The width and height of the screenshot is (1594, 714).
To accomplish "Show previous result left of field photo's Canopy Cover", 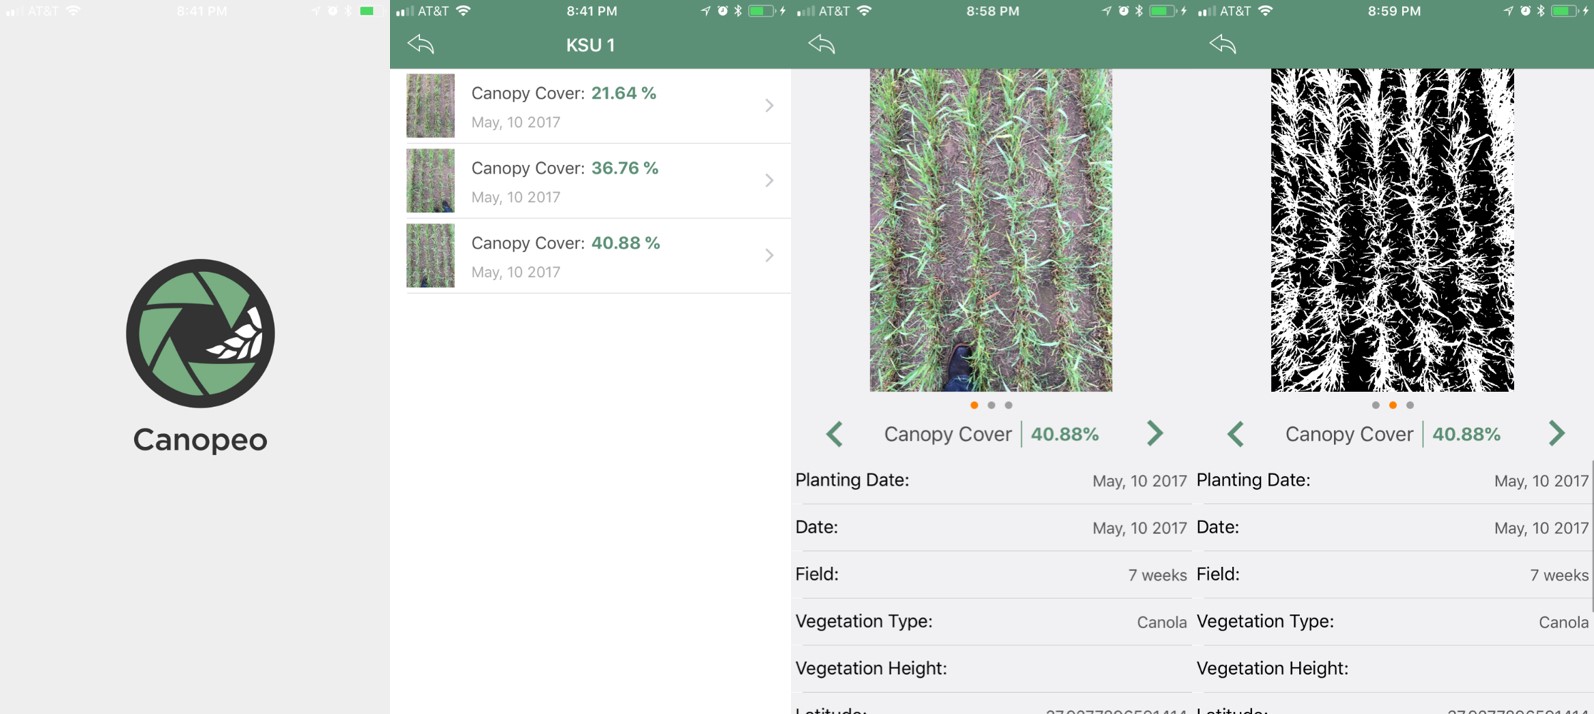I will (835, 434).
